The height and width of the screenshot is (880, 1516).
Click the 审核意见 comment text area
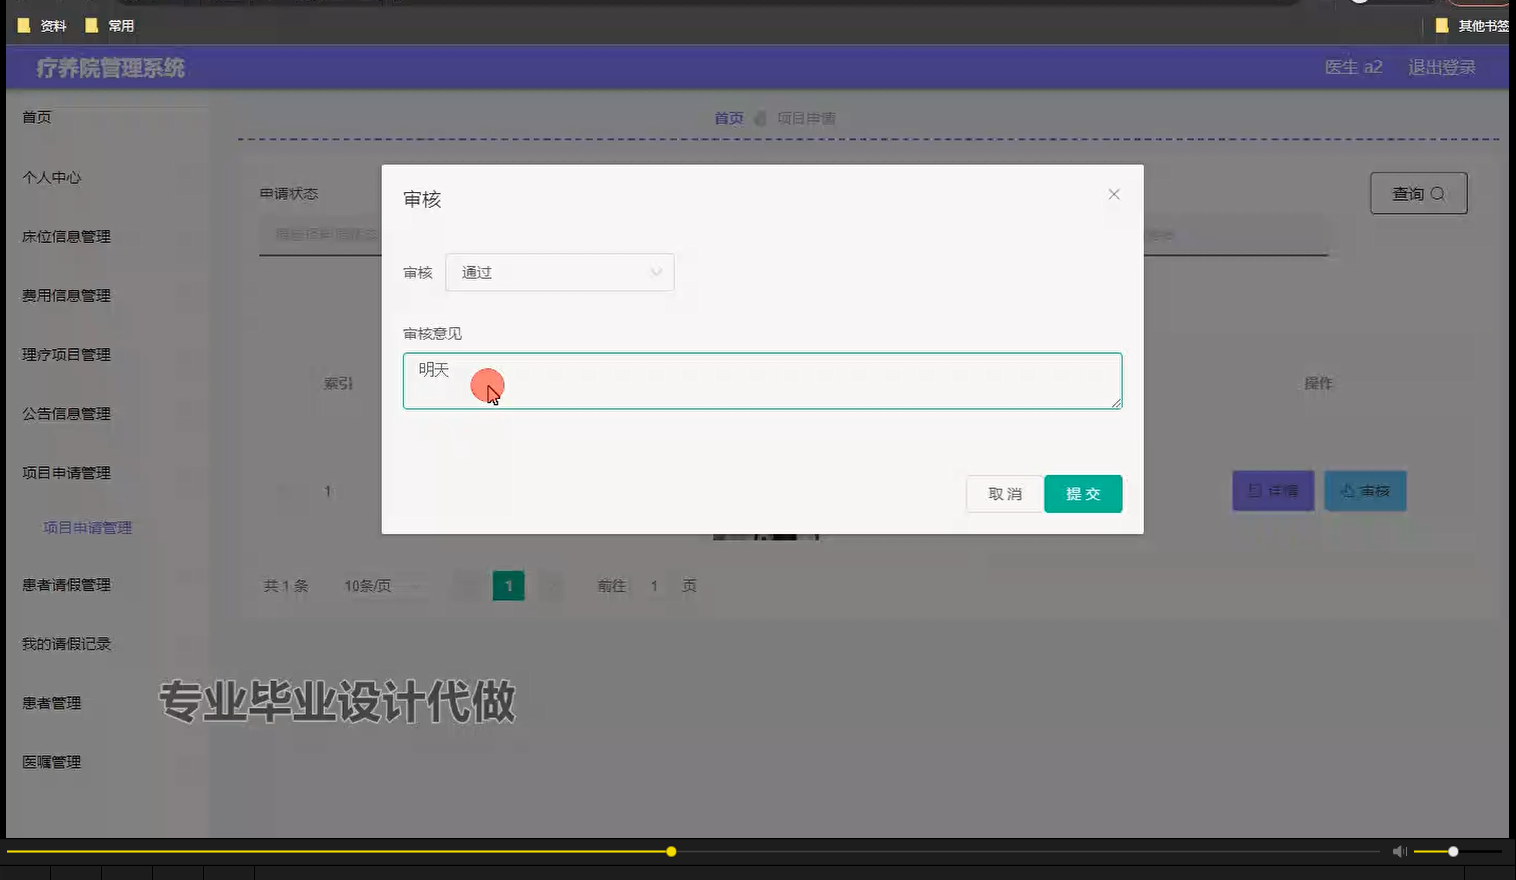761,381
